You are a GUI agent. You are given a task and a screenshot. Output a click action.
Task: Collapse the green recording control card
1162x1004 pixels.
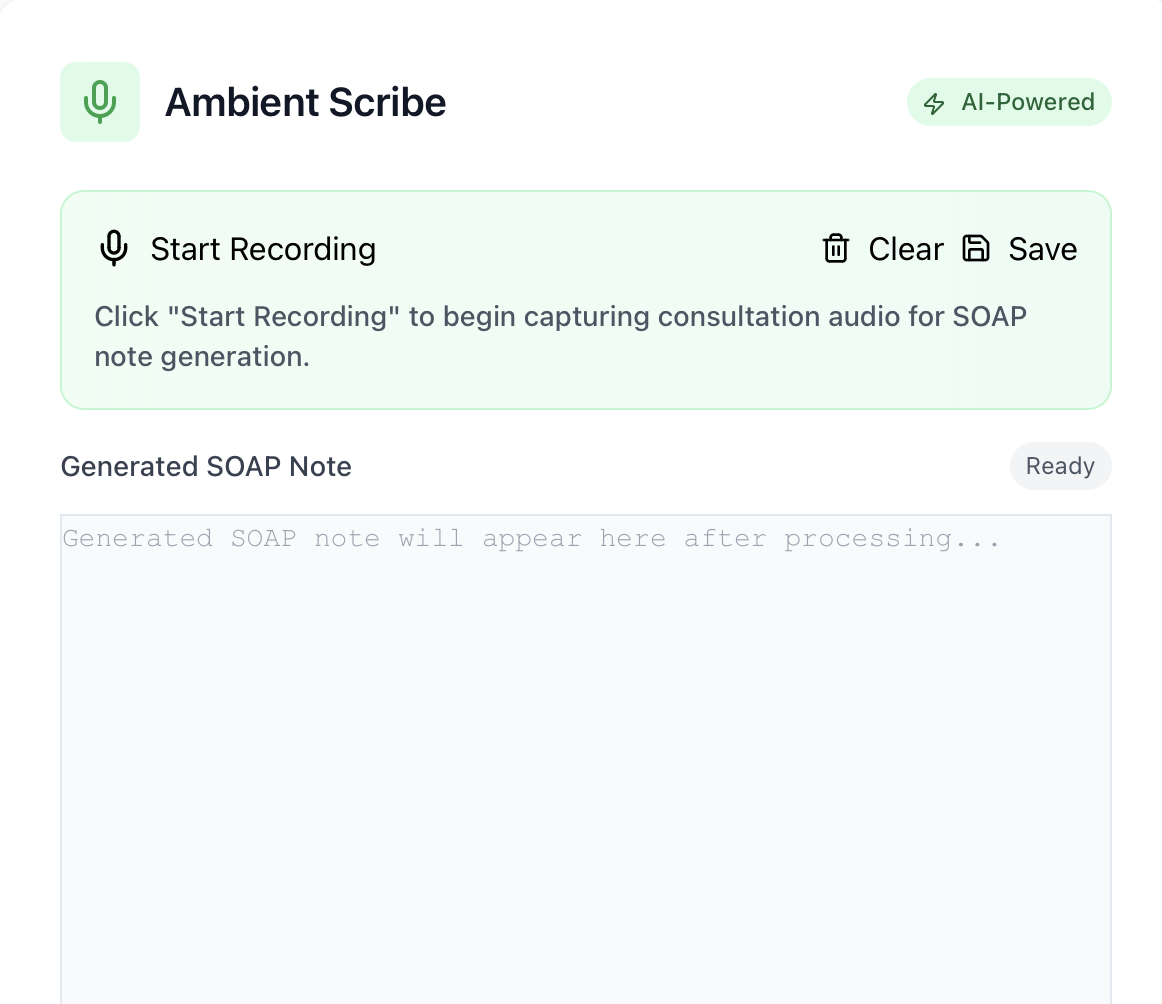[586, 298]
